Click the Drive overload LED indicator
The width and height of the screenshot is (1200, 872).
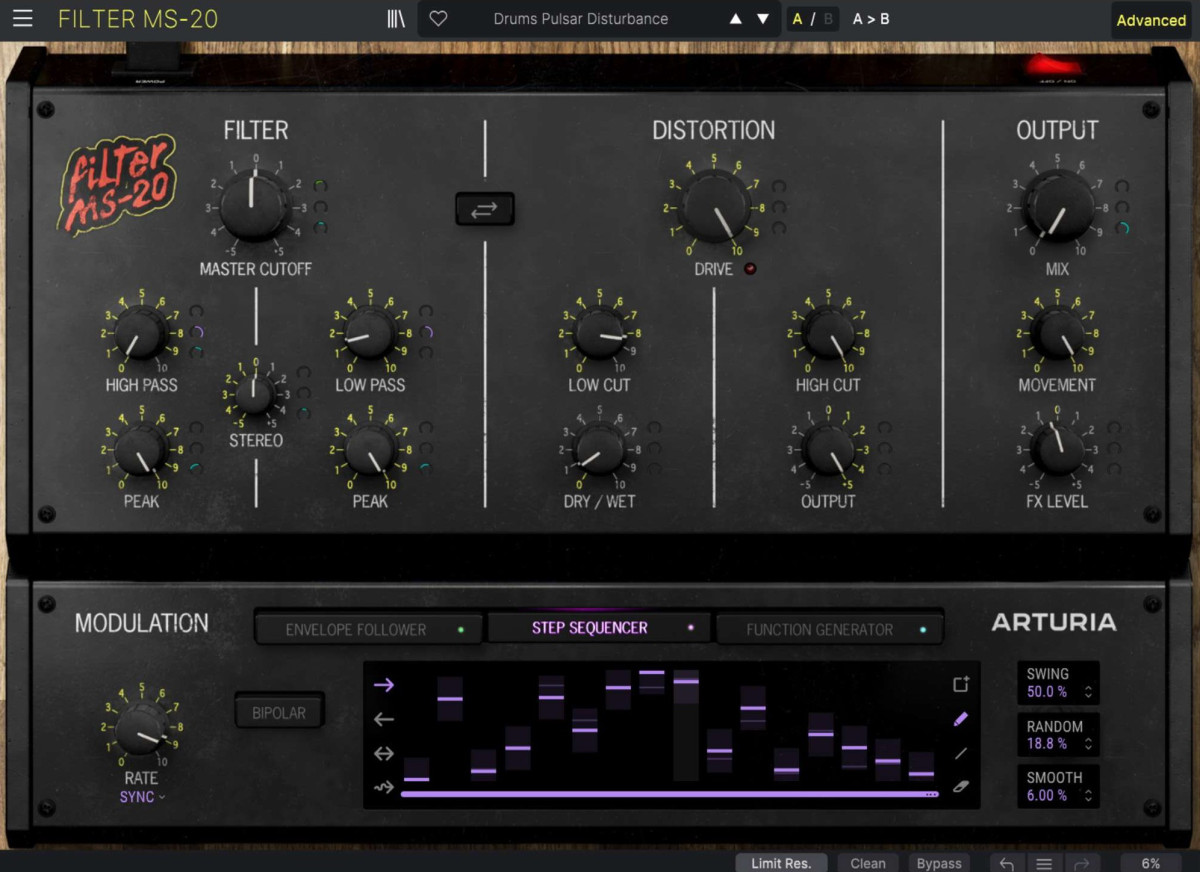pos(751,269)
